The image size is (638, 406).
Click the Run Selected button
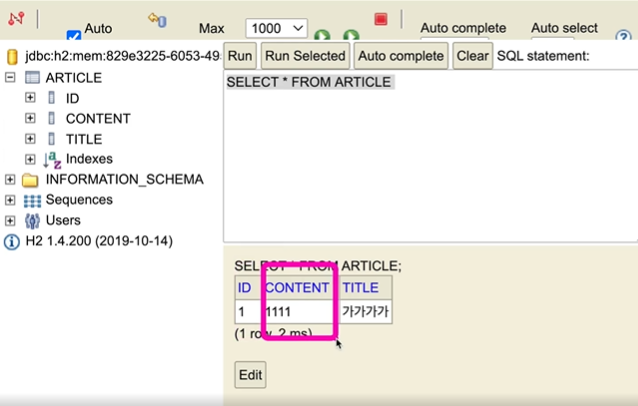[x=305, y=56]
